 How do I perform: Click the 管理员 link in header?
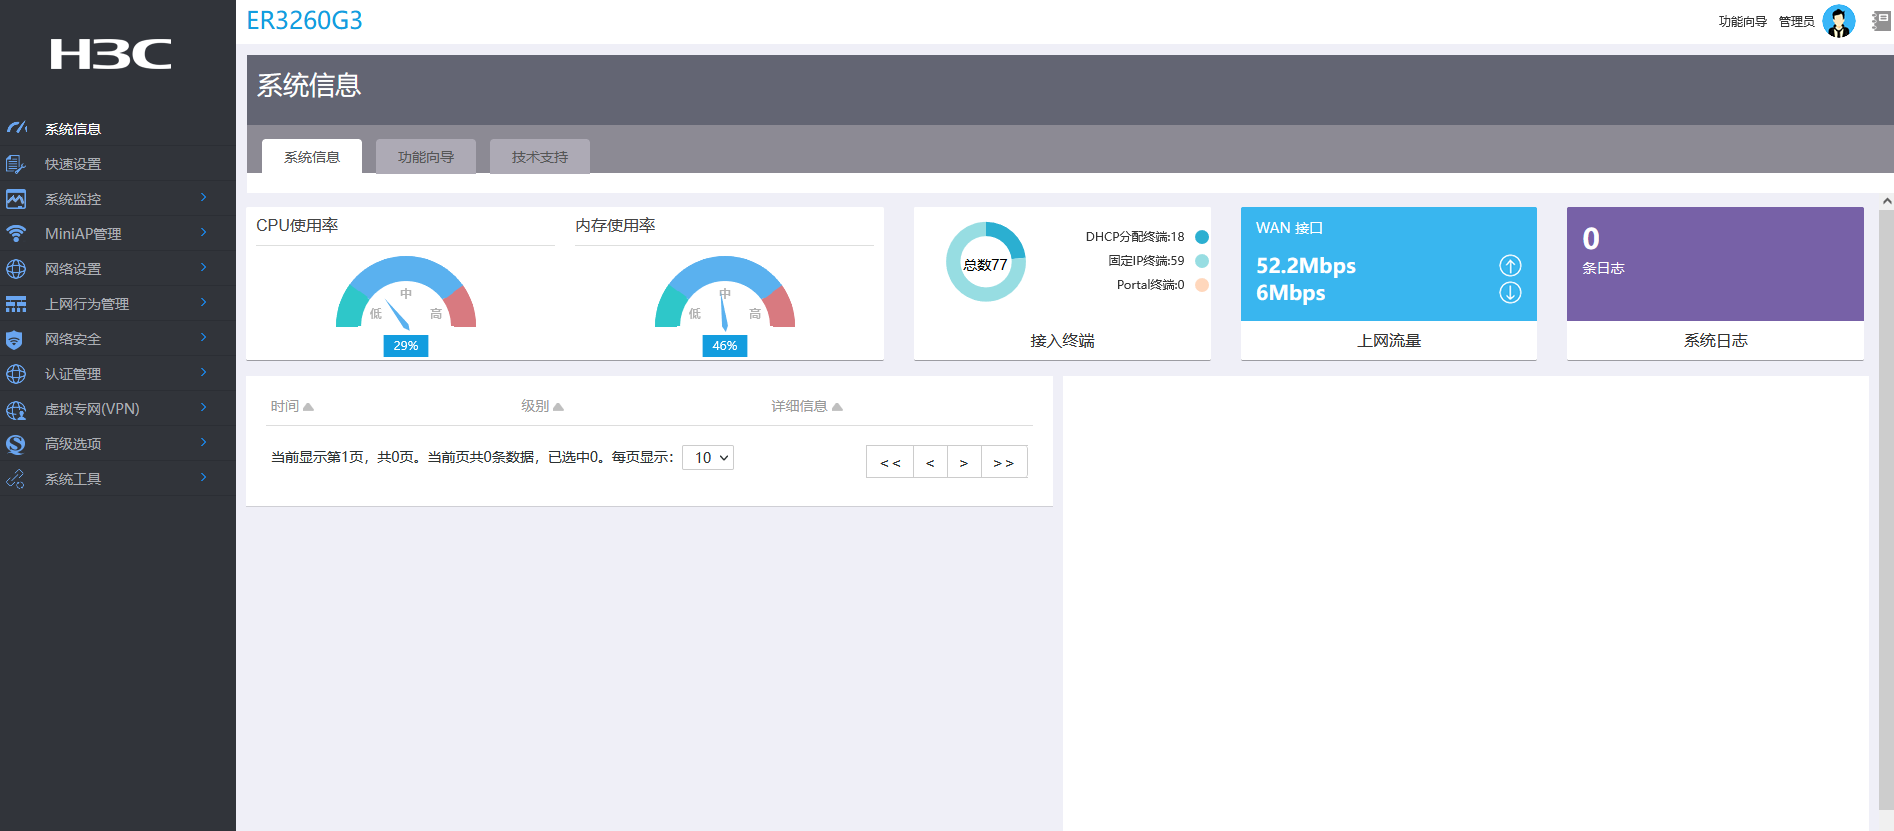tap(1796, 21)
